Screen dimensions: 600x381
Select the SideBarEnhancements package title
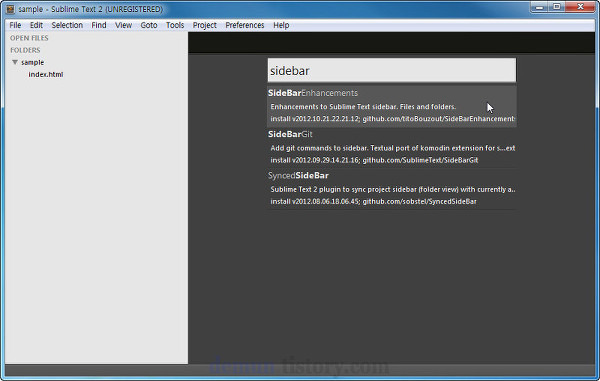coord(313,93)
